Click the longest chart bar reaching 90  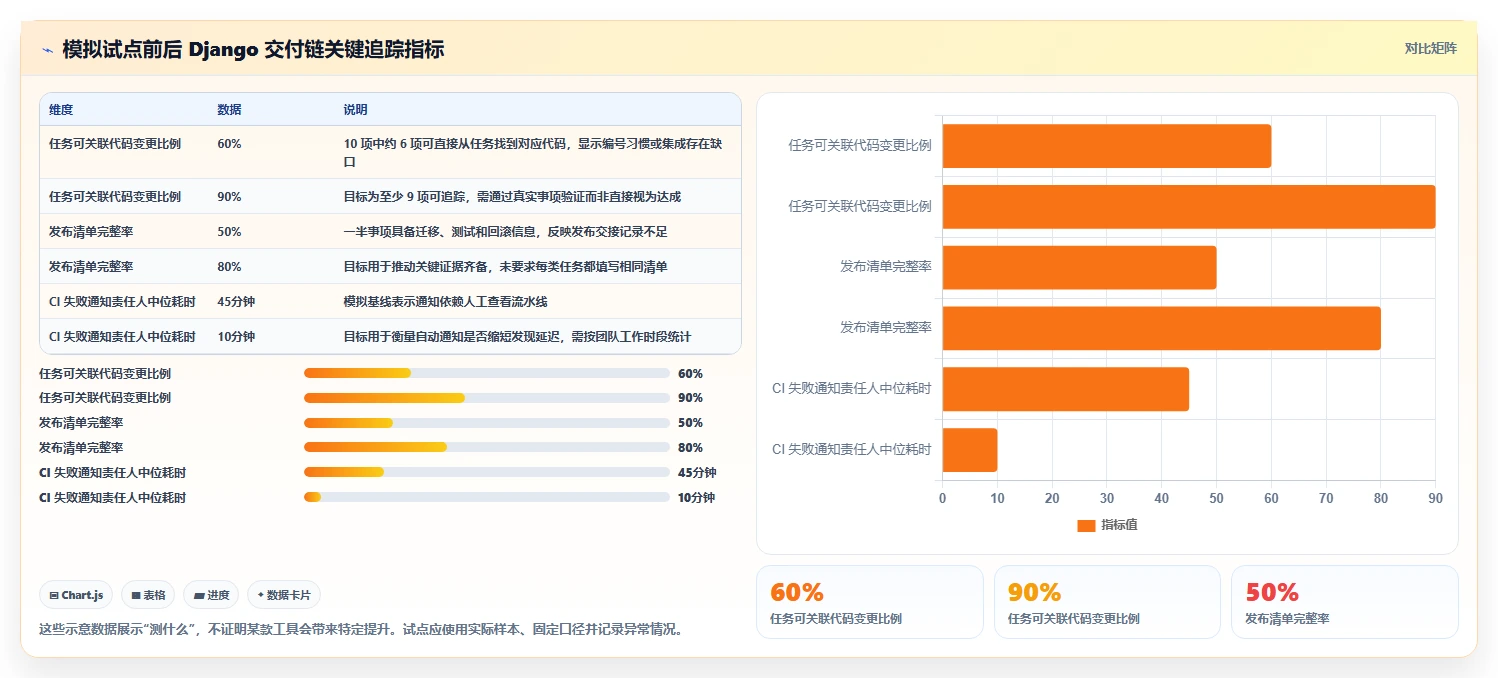(x=1189, y=207)
